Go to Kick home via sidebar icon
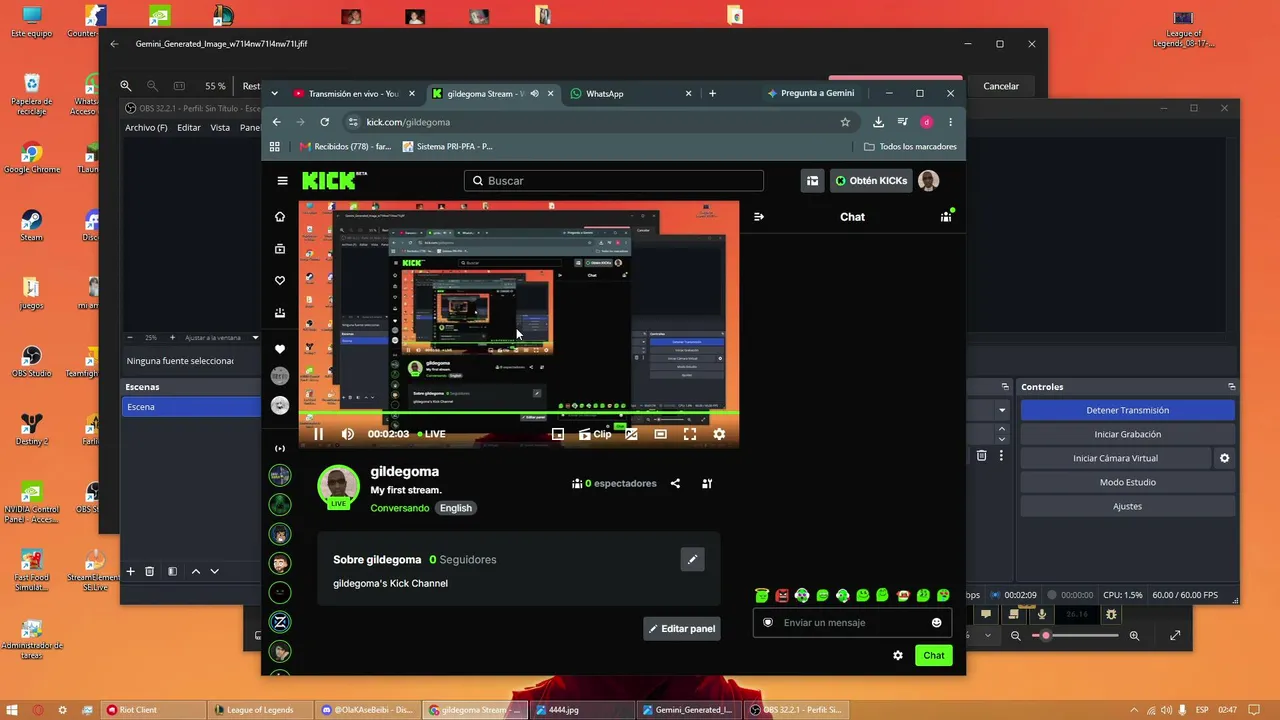This screenshot has height=720, width=1280. tap(280, 217)
